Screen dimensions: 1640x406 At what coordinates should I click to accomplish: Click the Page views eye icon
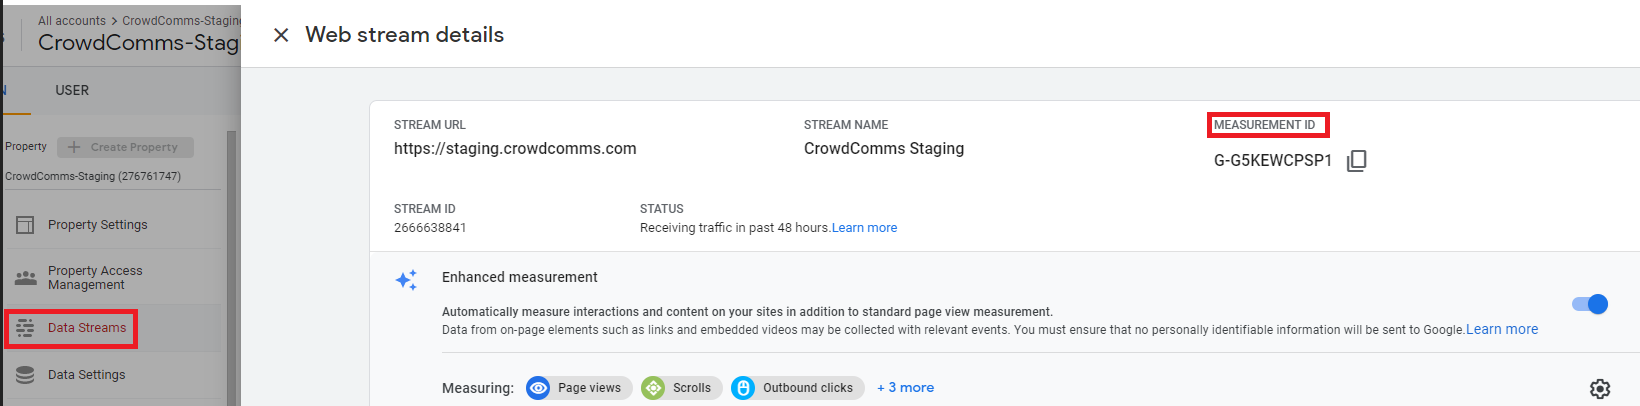coord(538,388)
